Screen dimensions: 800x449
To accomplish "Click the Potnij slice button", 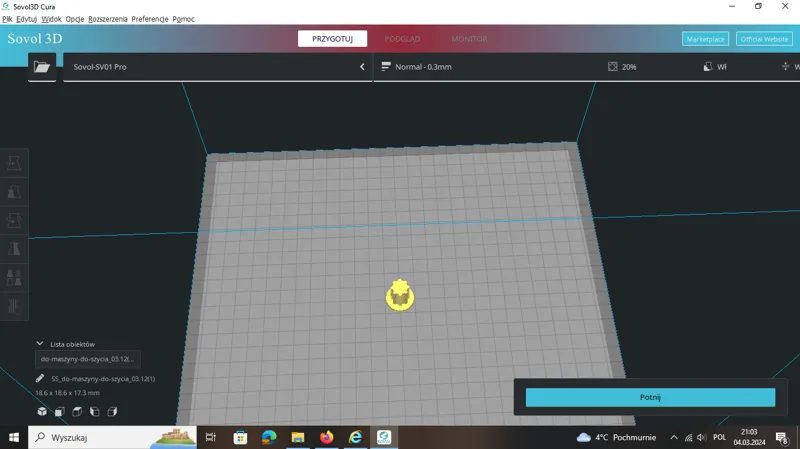I will click(651, 397).
